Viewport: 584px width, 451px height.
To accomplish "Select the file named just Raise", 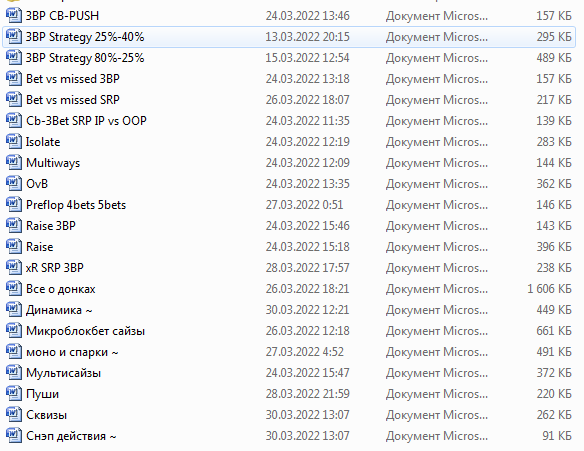I will pyautogui.click(x=39, y=247).
